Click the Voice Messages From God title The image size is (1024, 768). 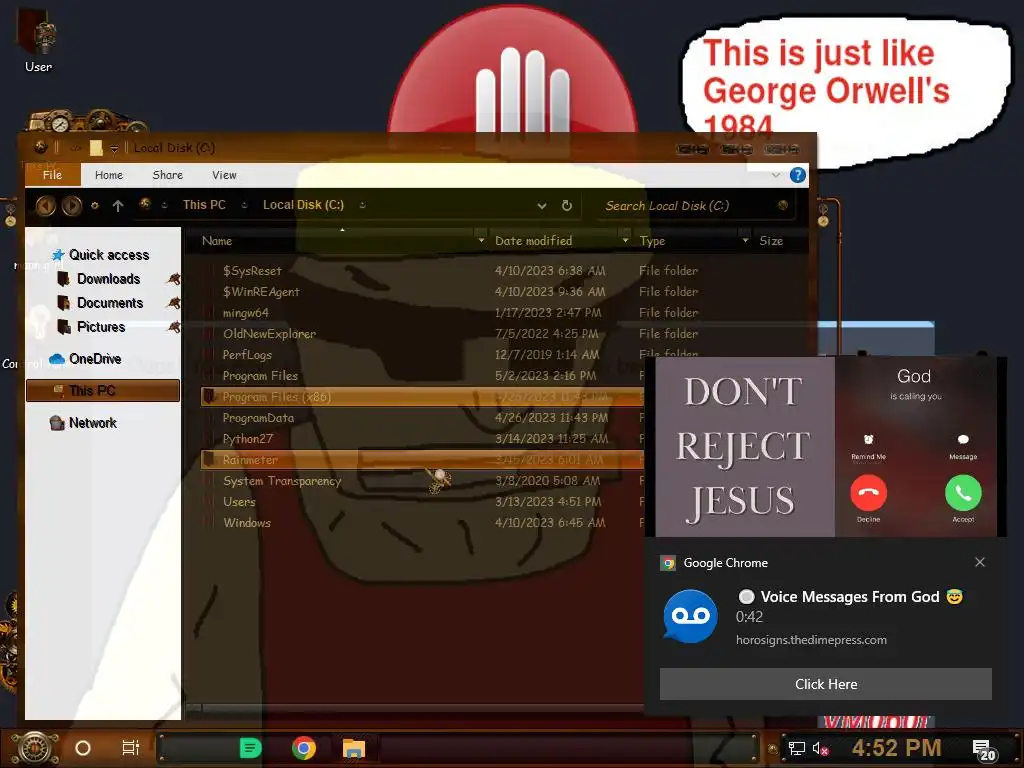[x=850, y=597]
